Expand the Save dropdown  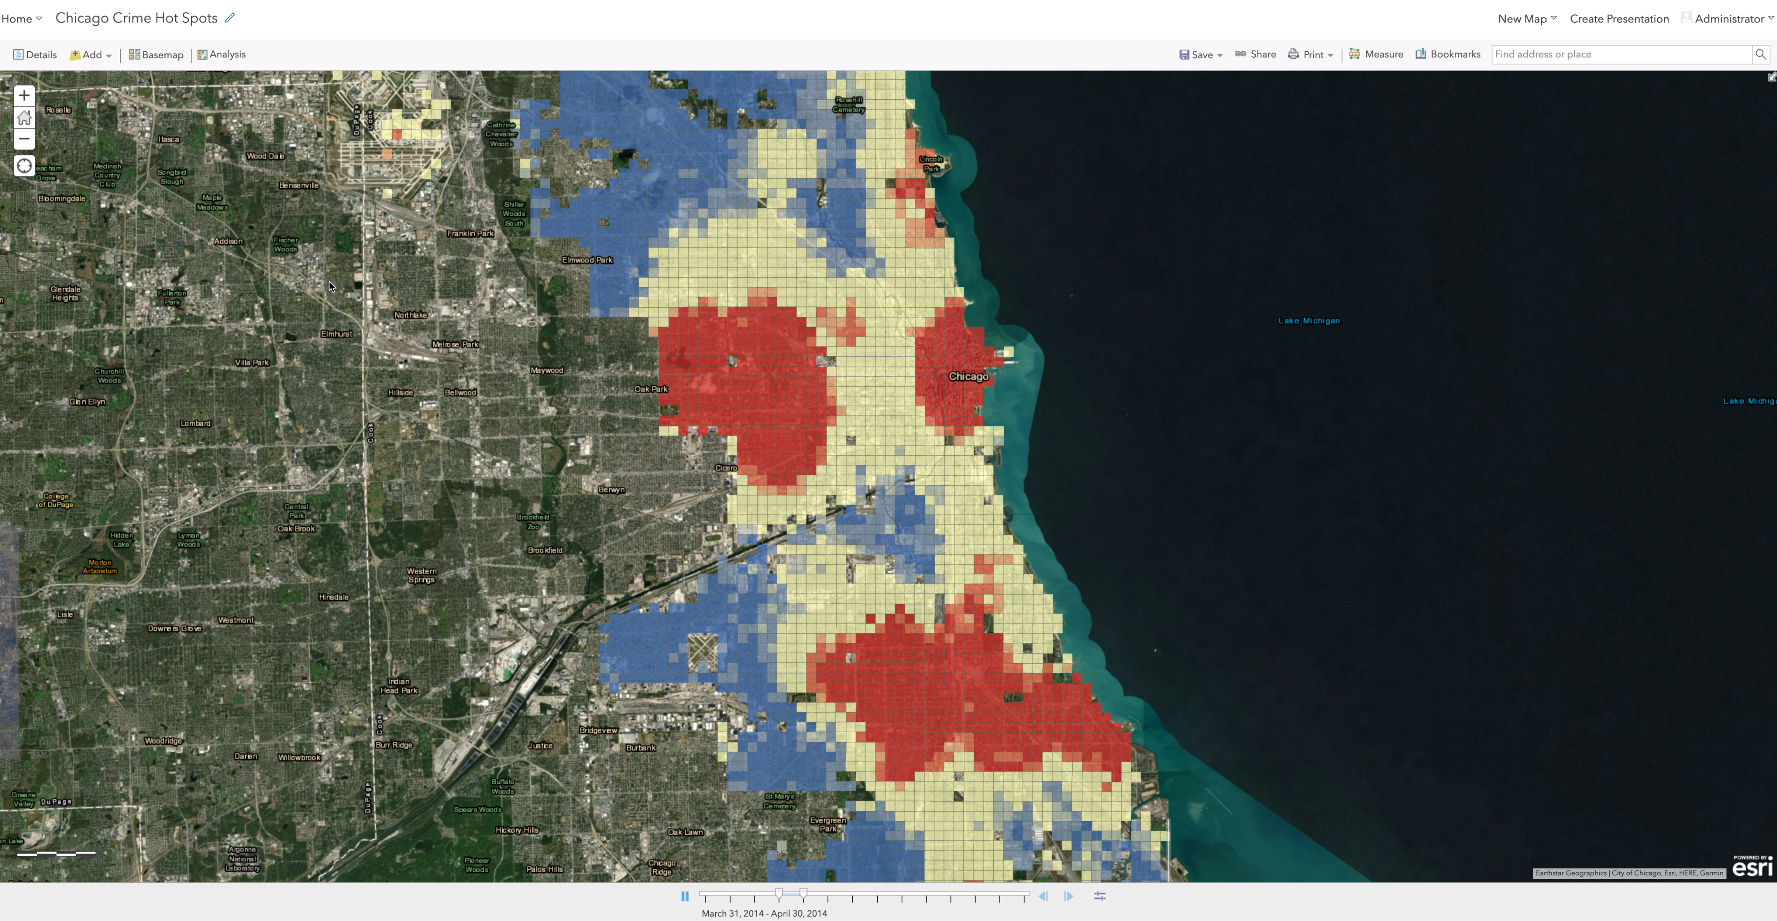click(x=1201, y=55)
